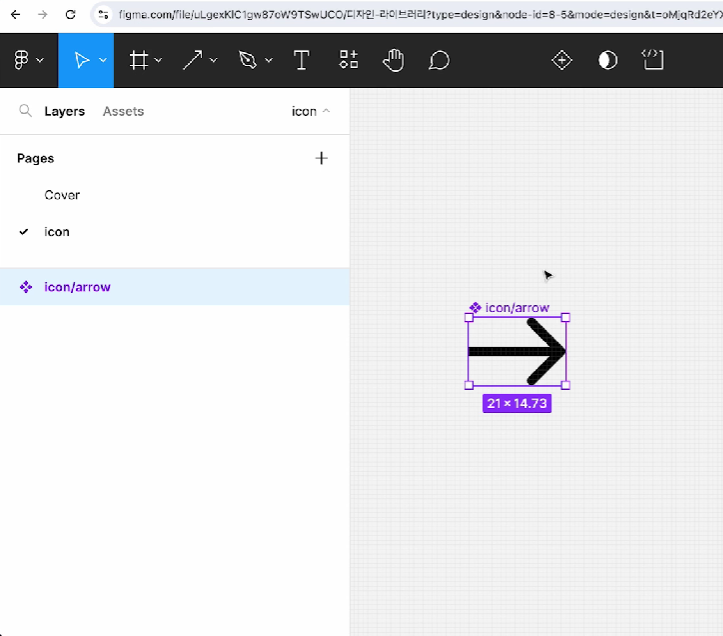Search layers with magnifier icon
The width and height of the screenshot is (723, 636).
pos(25,111)
